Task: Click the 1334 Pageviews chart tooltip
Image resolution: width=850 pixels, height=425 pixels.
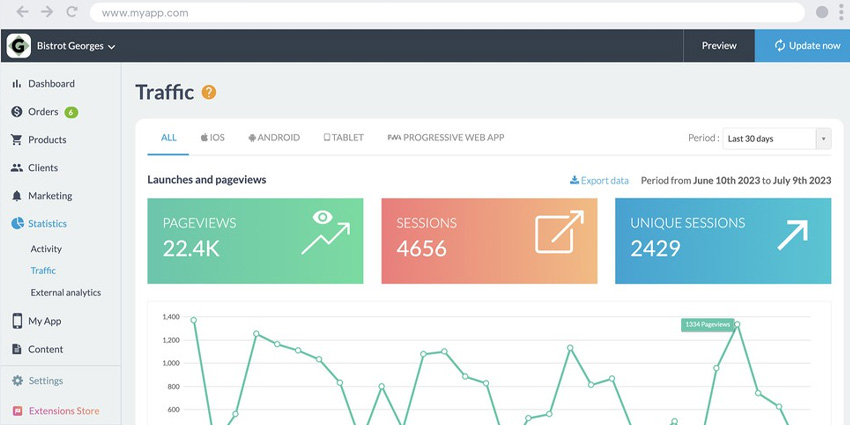Action: [x=707, y=325]
